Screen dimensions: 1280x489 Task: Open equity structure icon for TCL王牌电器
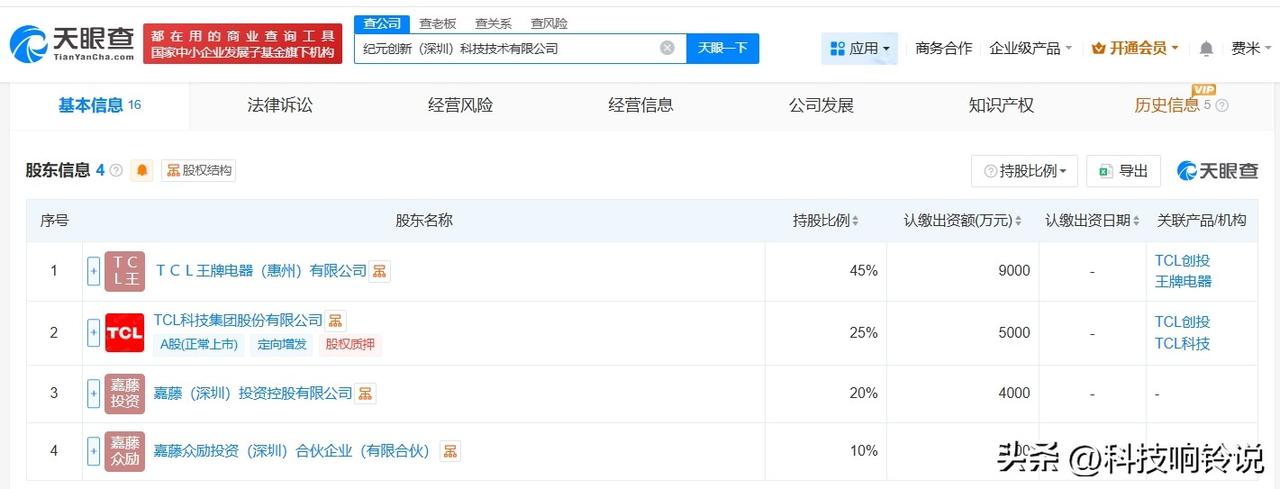[379, 271]
